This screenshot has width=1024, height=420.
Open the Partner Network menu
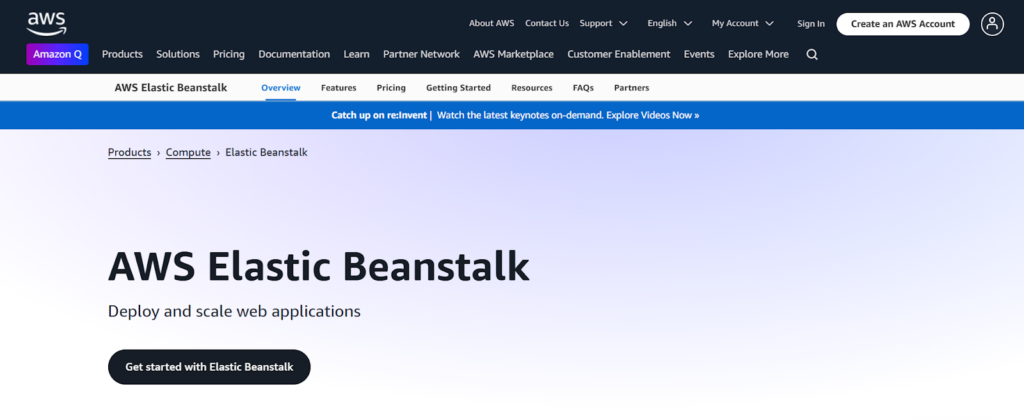(421, 54)
